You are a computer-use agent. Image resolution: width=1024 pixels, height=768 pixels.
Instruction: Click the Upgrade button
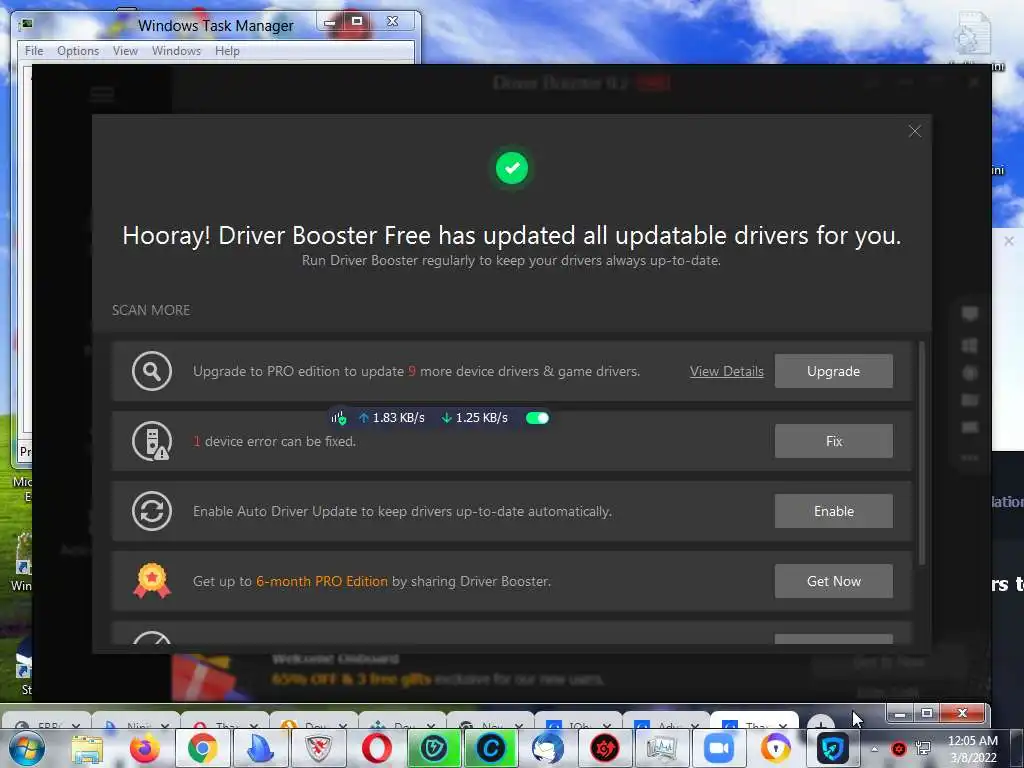(x=833, y=371)
